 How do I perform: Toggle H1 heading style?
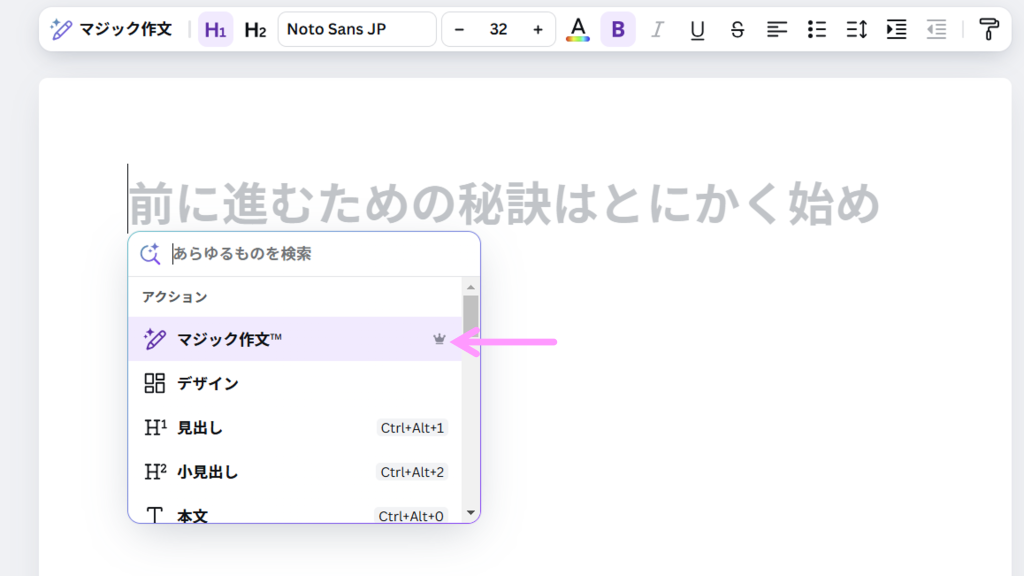click(214, 30)
